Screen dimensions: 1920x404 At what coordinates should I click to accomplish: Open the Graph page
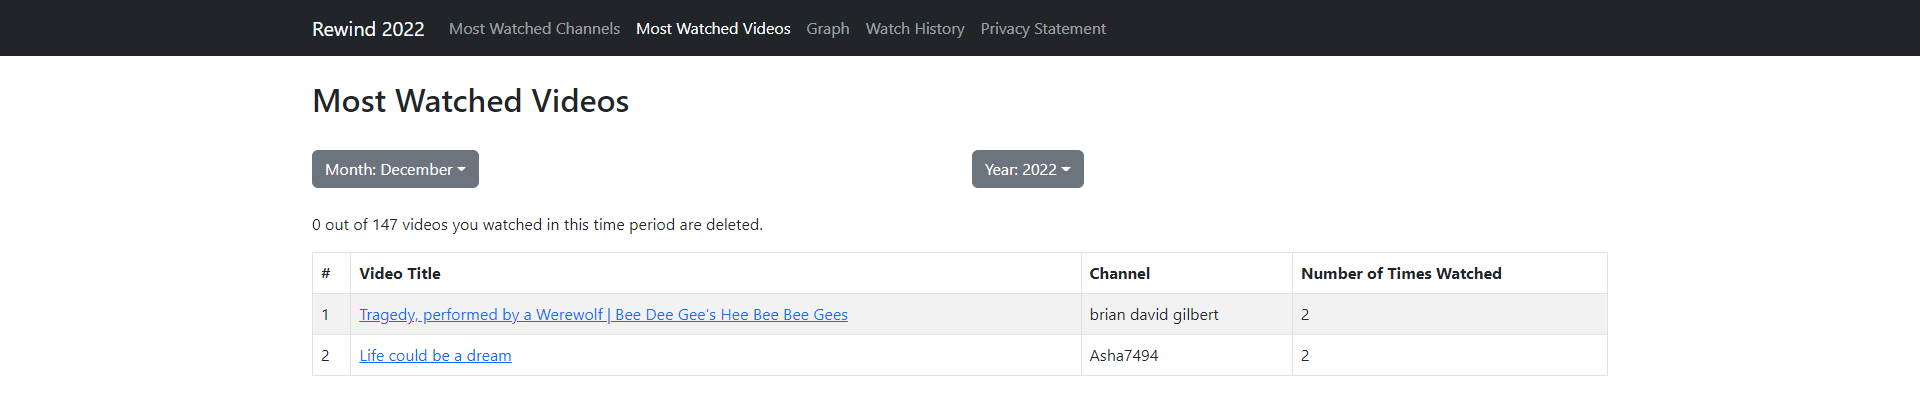tap(828, 29)
